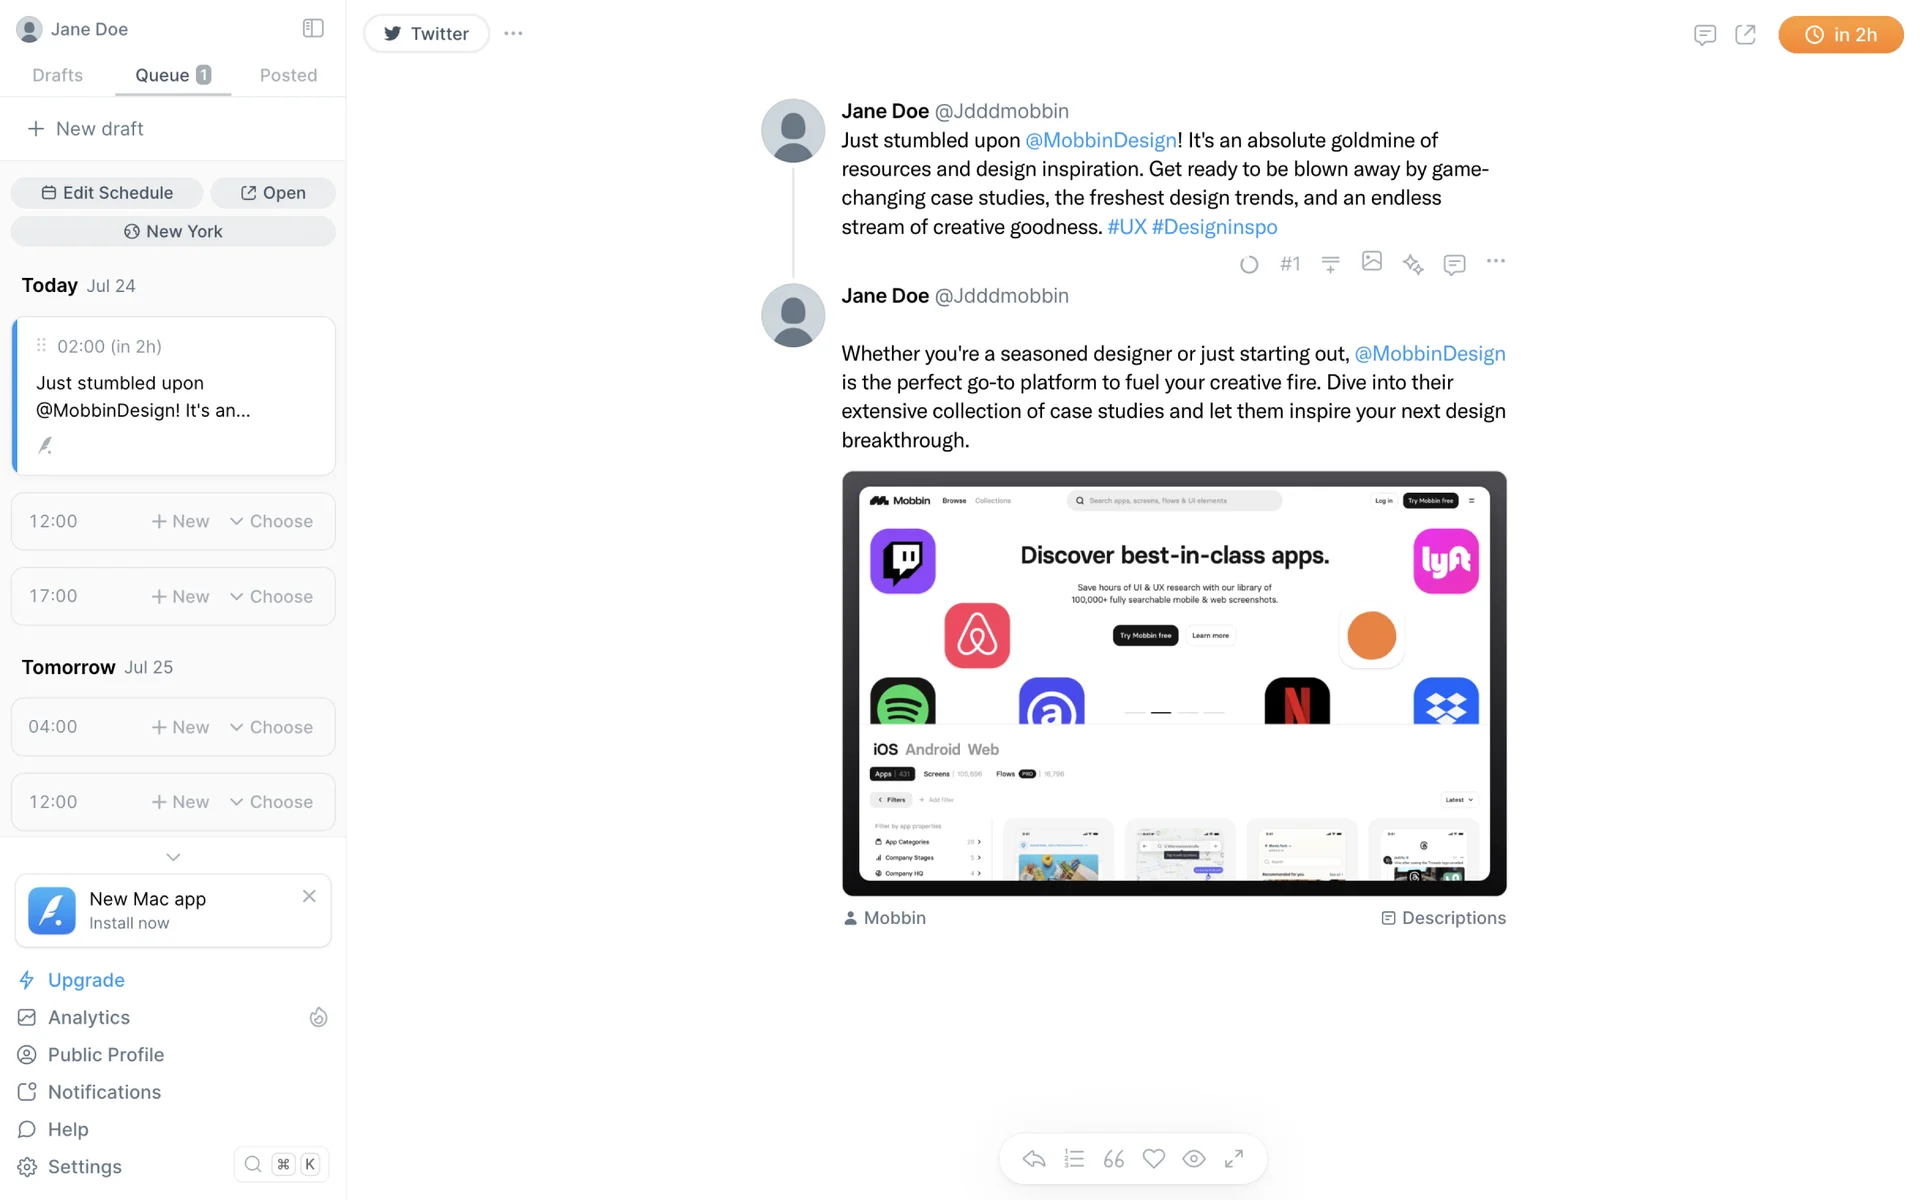Screen dimensions: 1920x1200
Task: Toggle the sidebar panel icon
Action: tap(313, 28)
